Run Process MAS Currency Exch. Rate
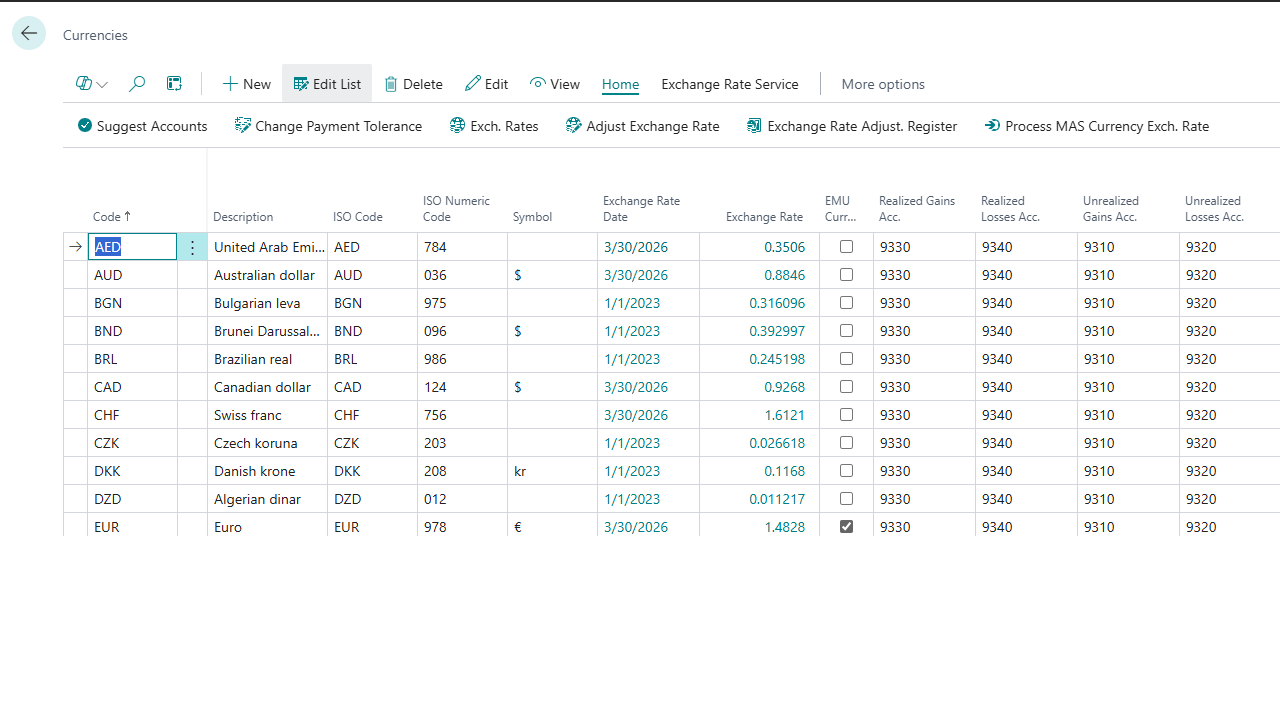 pyautogui.click(x=1097, y=126)
